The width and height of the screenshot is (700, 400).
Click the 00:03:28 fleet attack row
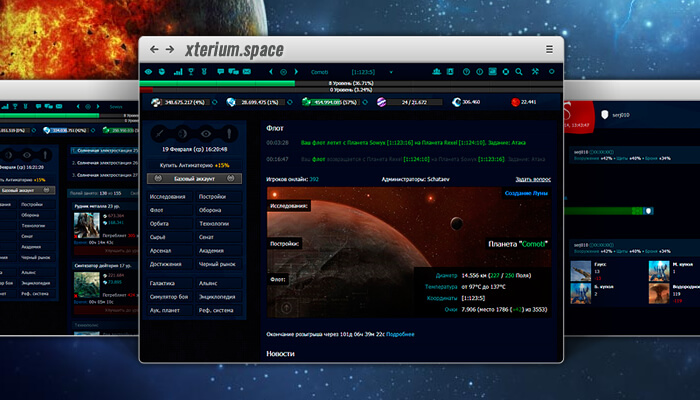point(408,143)
